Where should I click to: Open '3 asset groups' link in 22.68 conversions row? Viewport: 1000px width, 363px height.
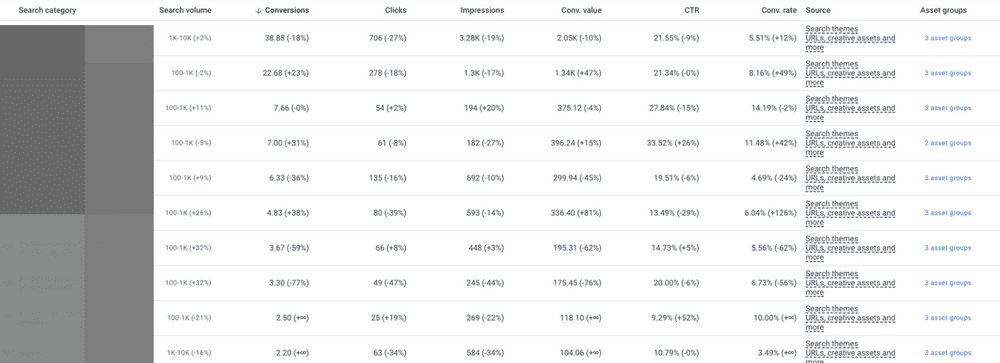click(948, 73)
